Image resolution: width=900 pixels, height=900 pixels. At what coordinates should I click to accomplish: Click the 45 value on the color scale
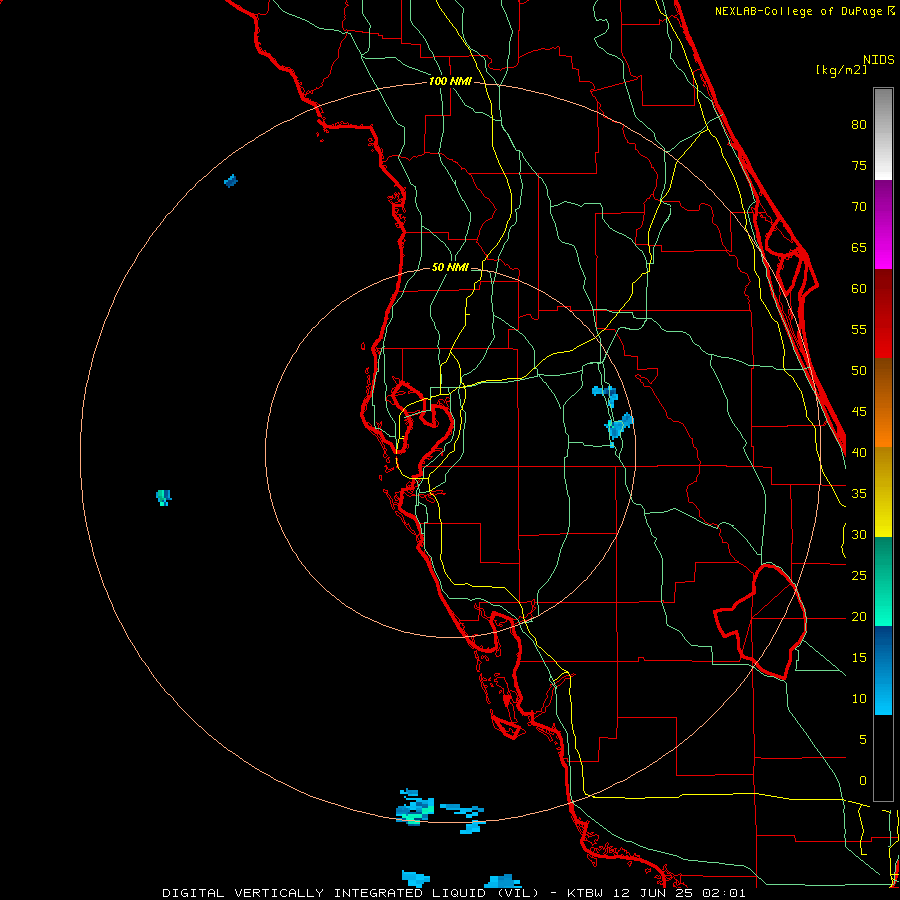(859, 412)
